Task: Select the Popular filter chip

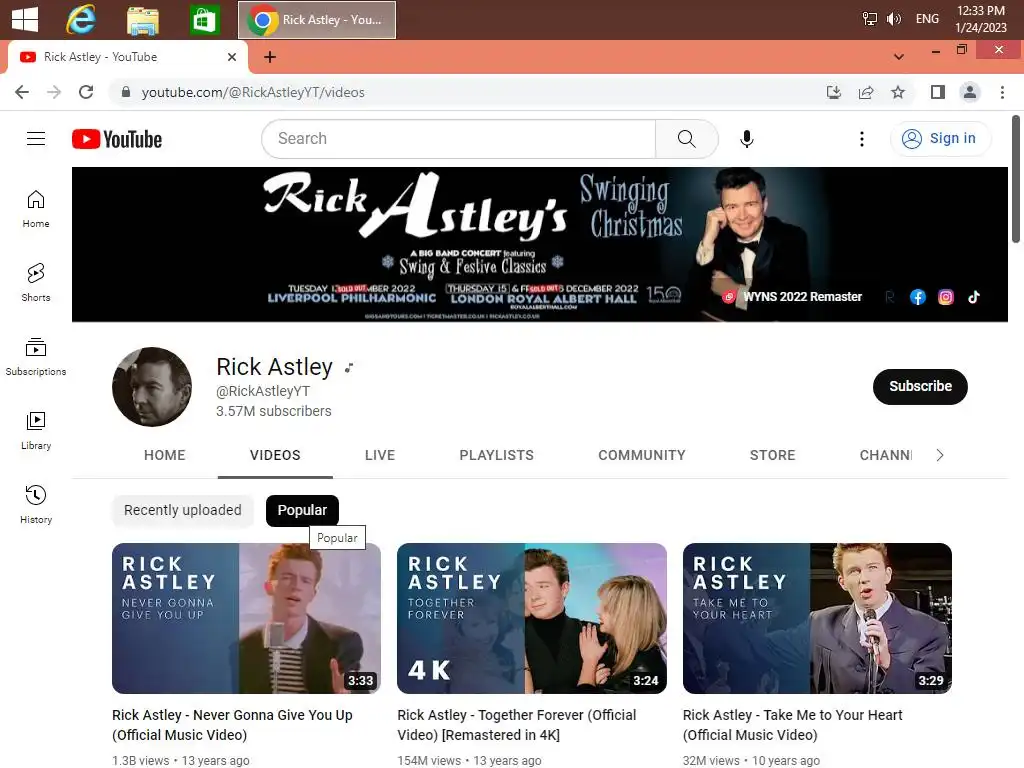Action: pos(302,510)
